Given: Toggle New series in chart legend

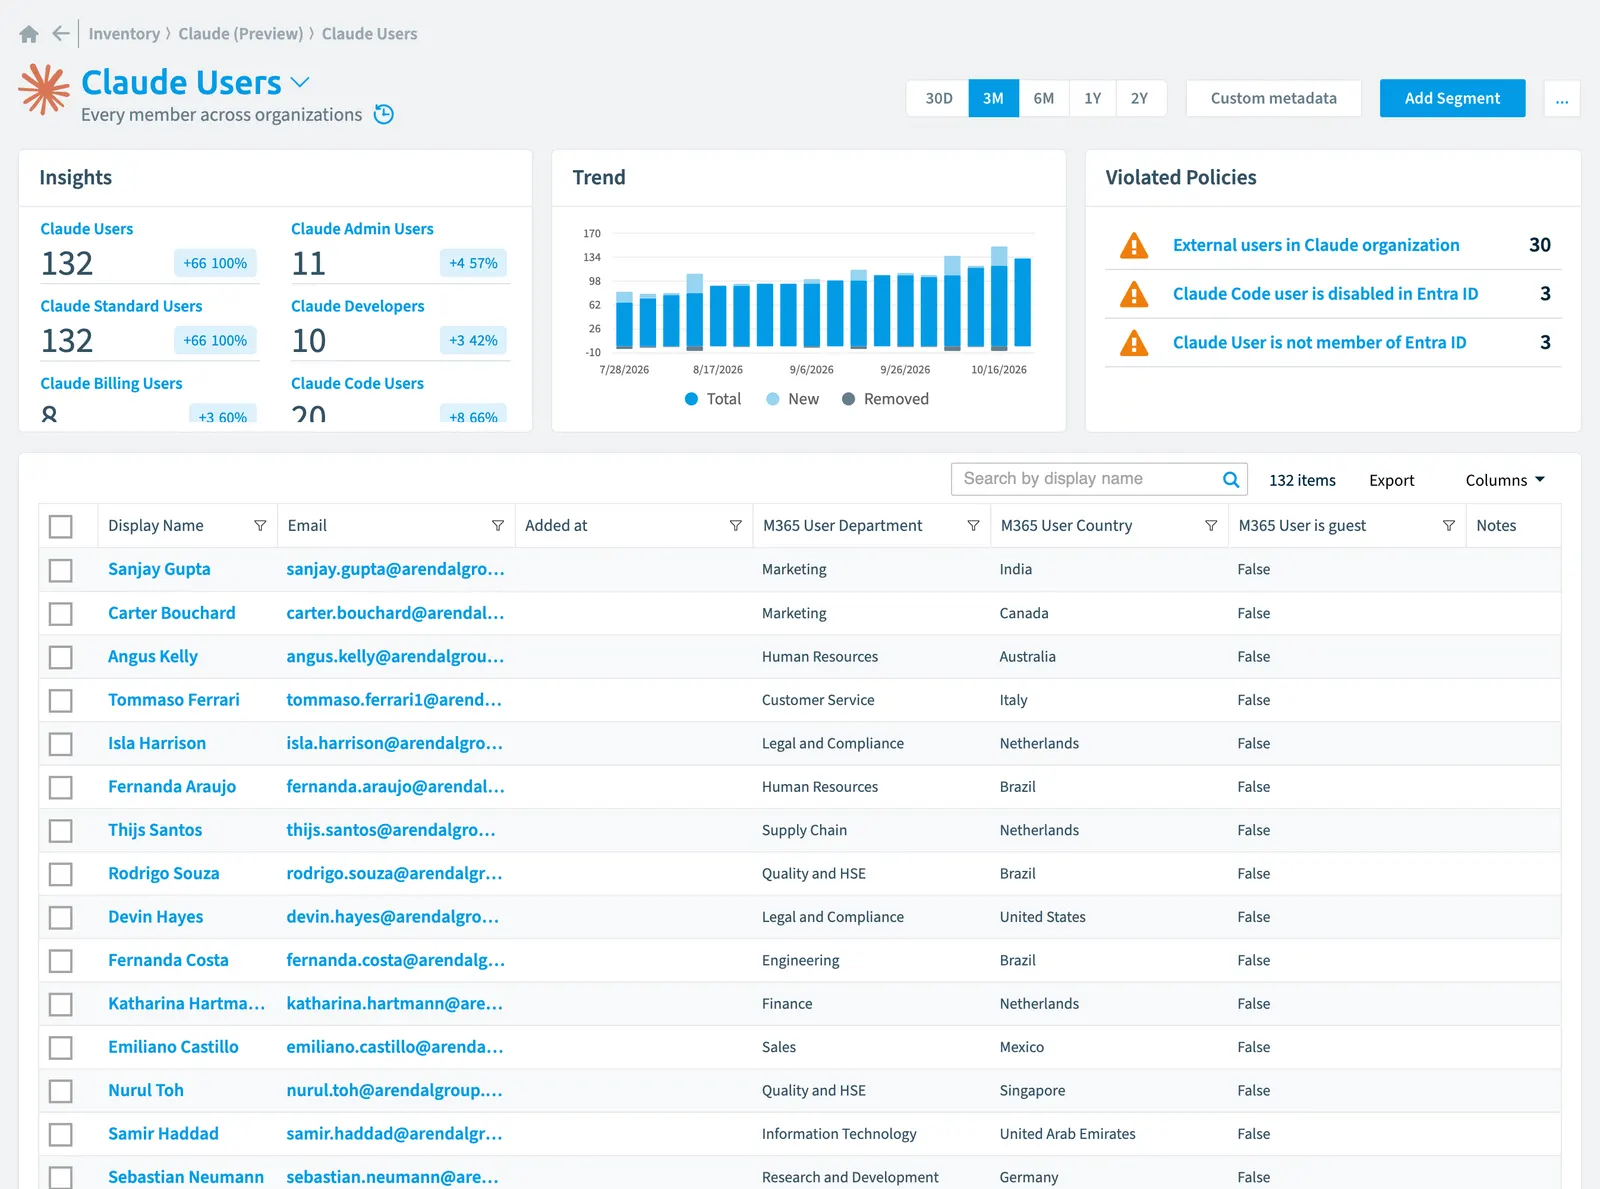Looking at the screenshot, I should 792,399.
